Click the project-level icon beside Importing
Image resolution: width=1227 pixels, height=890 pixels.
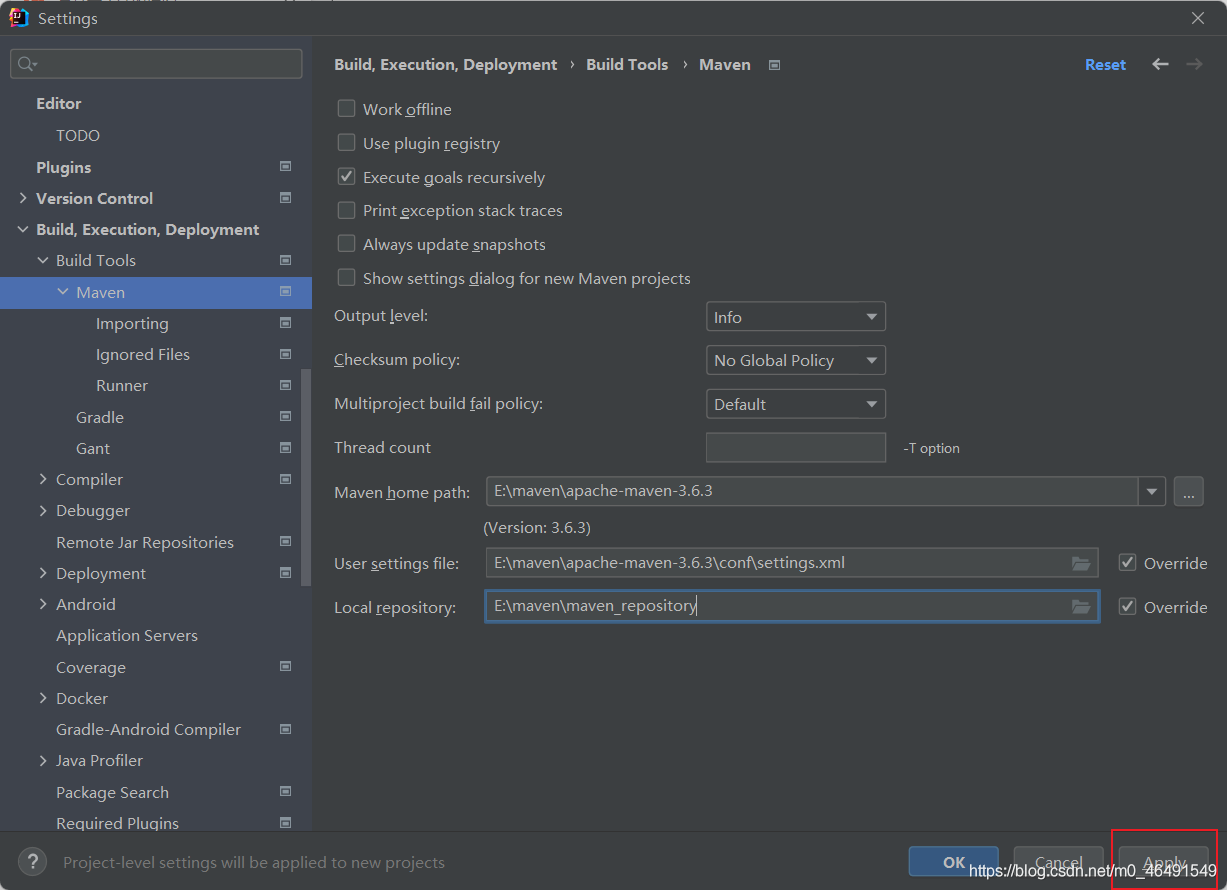pos(286,323)
